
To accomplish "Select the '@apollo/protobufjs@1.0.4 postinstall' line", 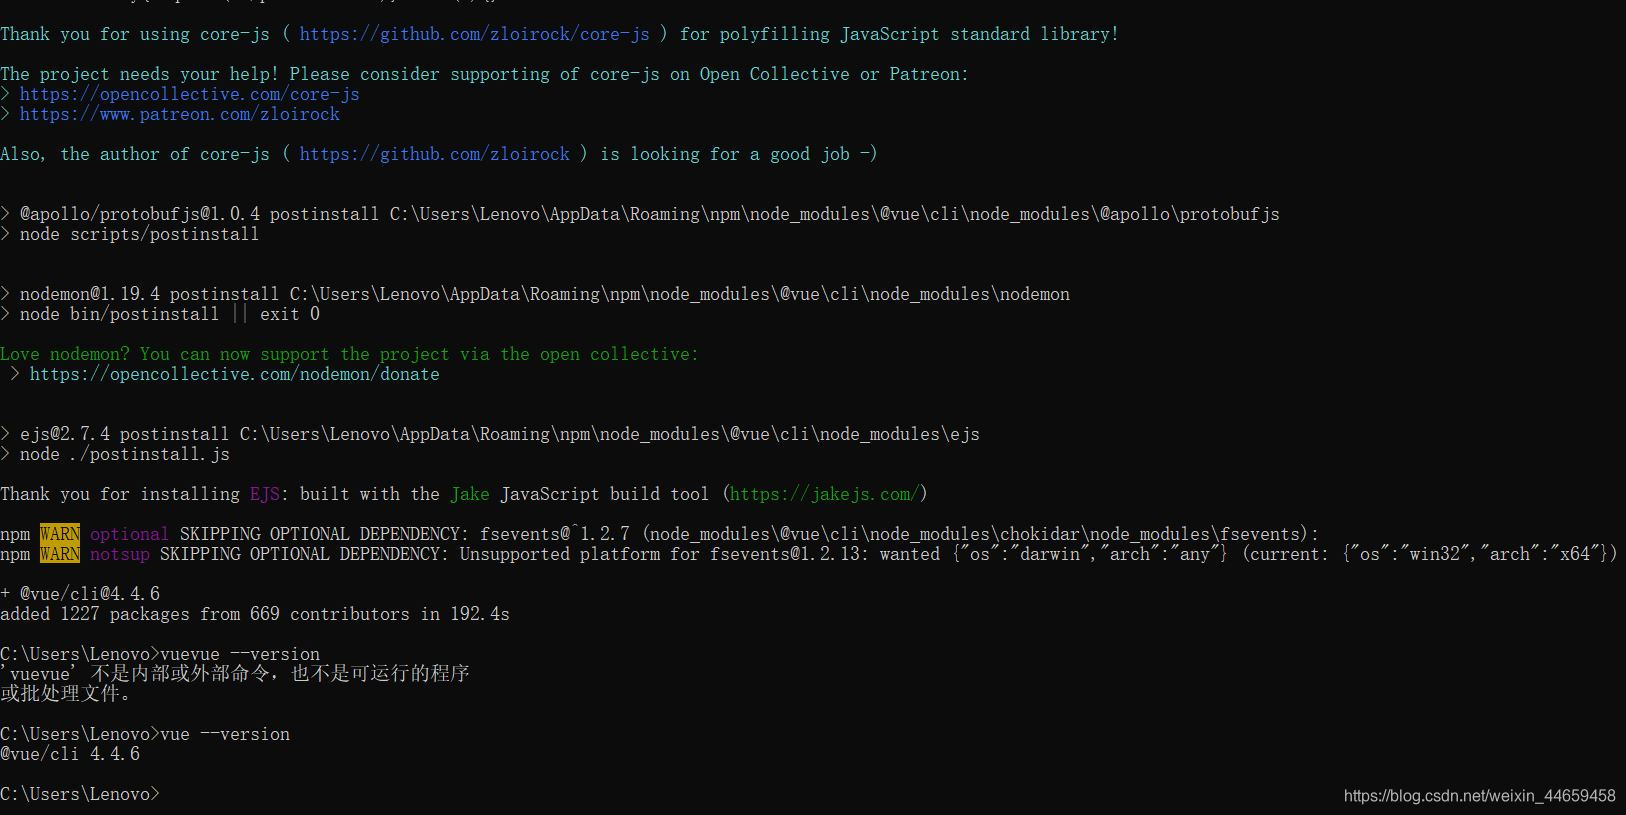I will click(640, 214).
